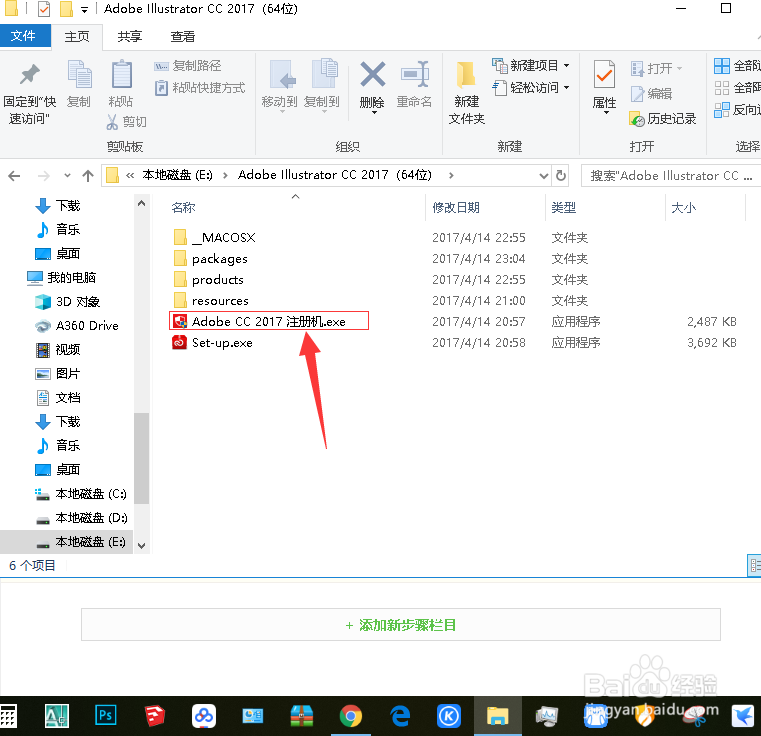Screen dimensions: 761x736
Task: Click Paste shortcut in ribbon
Action: (200, 88)
